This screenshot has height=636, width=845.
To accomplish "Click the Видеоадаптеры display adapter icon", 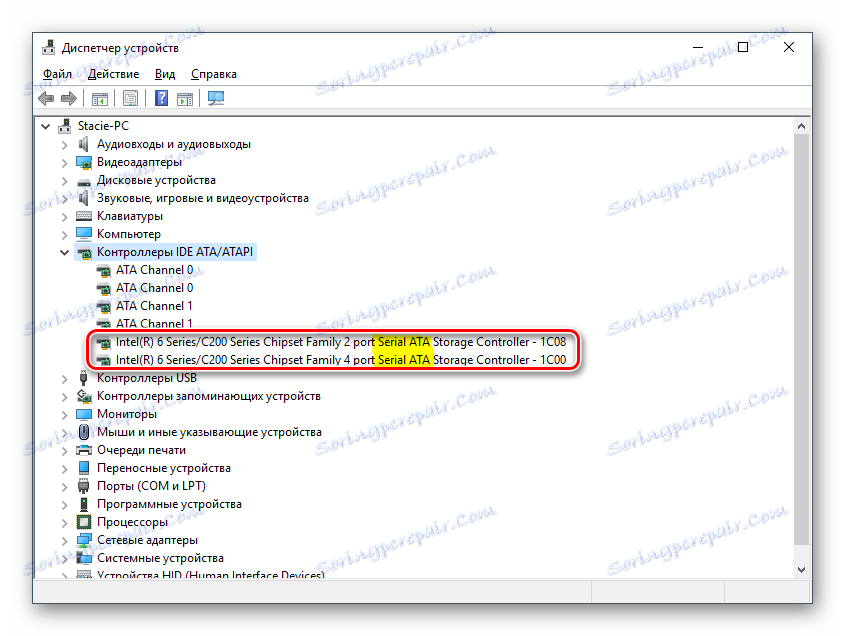I will [x=84, y=162].
